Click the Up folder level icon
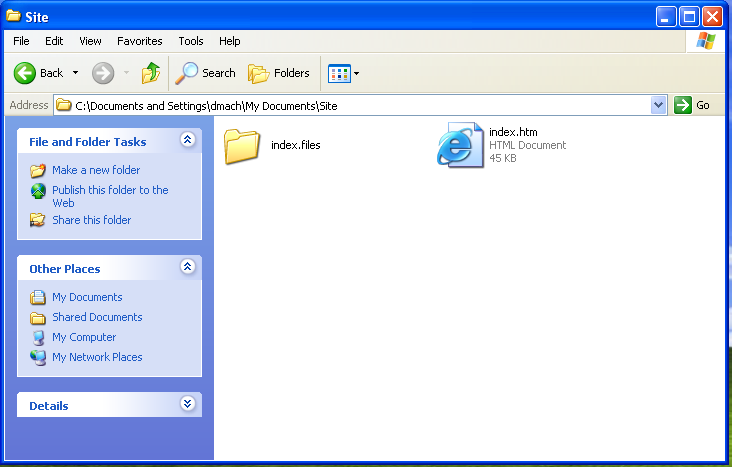The width and height of the screenshot is (732, 467). click(151, 73)
